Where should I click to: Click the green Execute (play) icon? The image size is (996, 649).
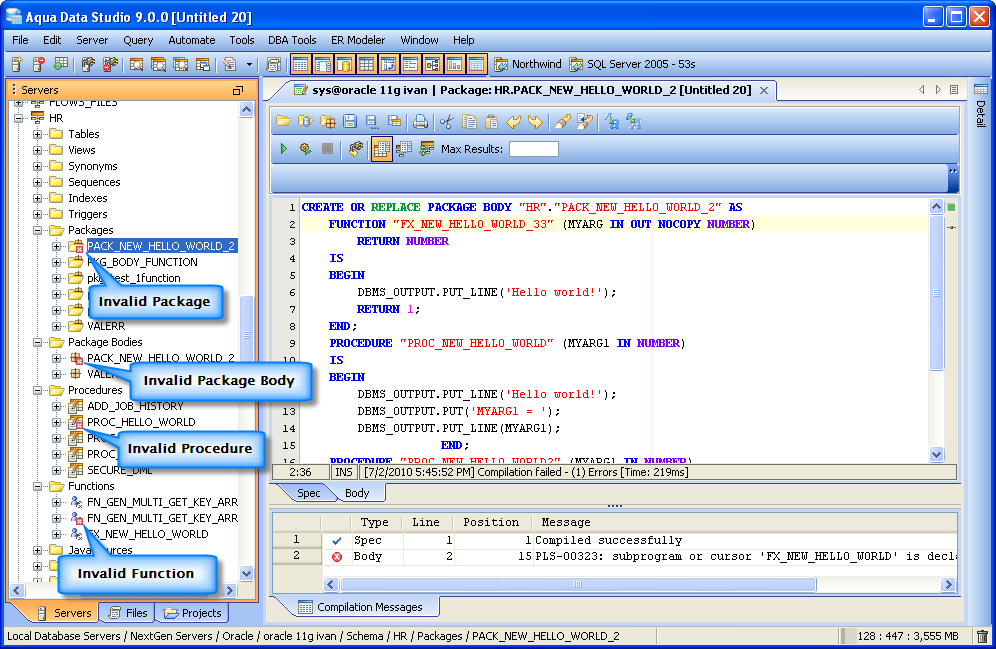(284, 149)
